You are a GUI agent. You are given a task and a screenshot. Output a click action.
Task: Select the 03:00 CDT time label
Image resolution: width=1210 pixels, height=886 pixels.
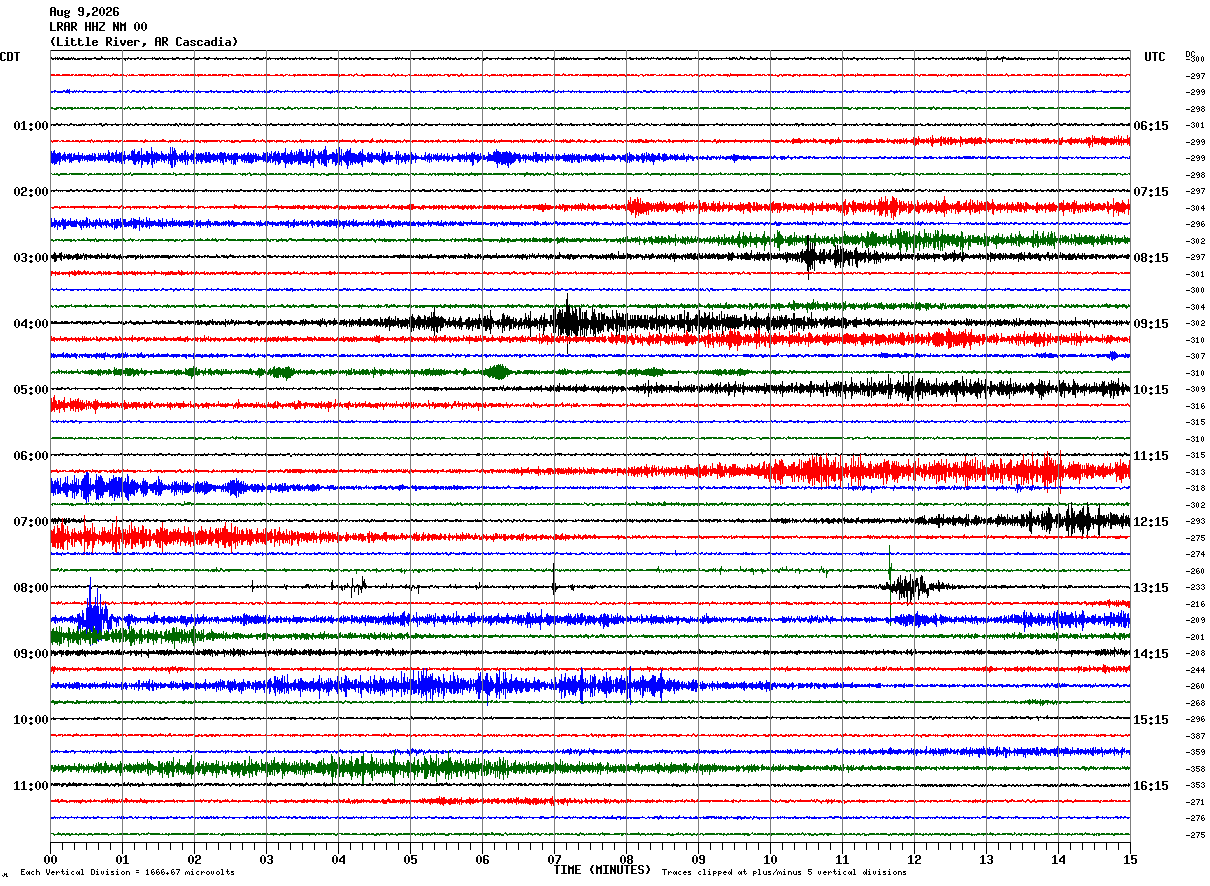pyautogui.click(x=31, y=258)
